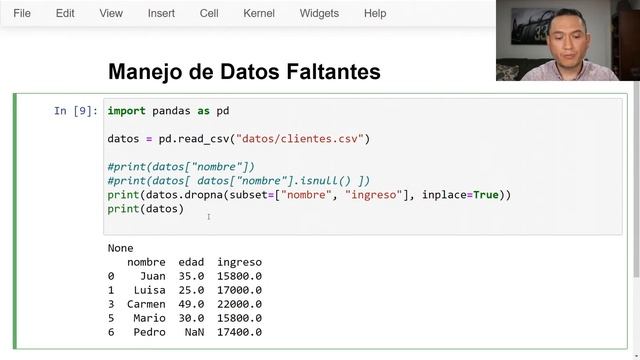Click the commented print(datos["nombre"]) line
Screen dimensions: 640x360
pyautogui.click(x=181, y=167)
